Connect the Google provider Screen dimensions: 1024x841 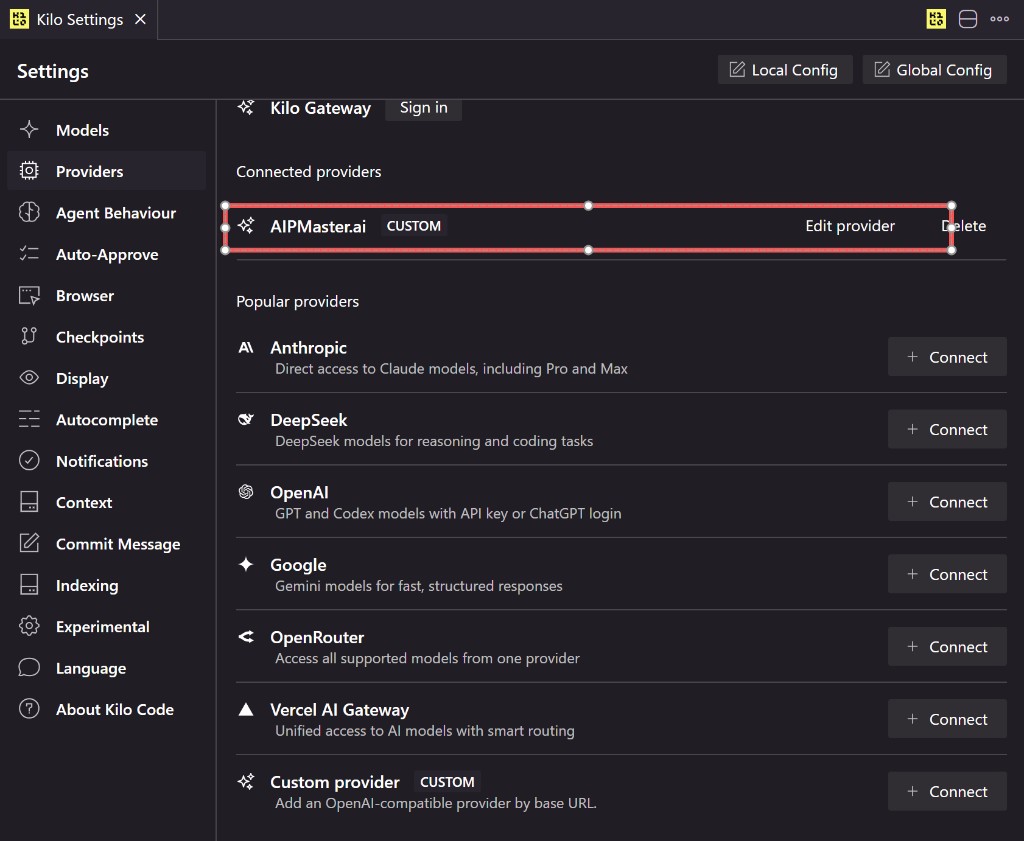(947, 574)
